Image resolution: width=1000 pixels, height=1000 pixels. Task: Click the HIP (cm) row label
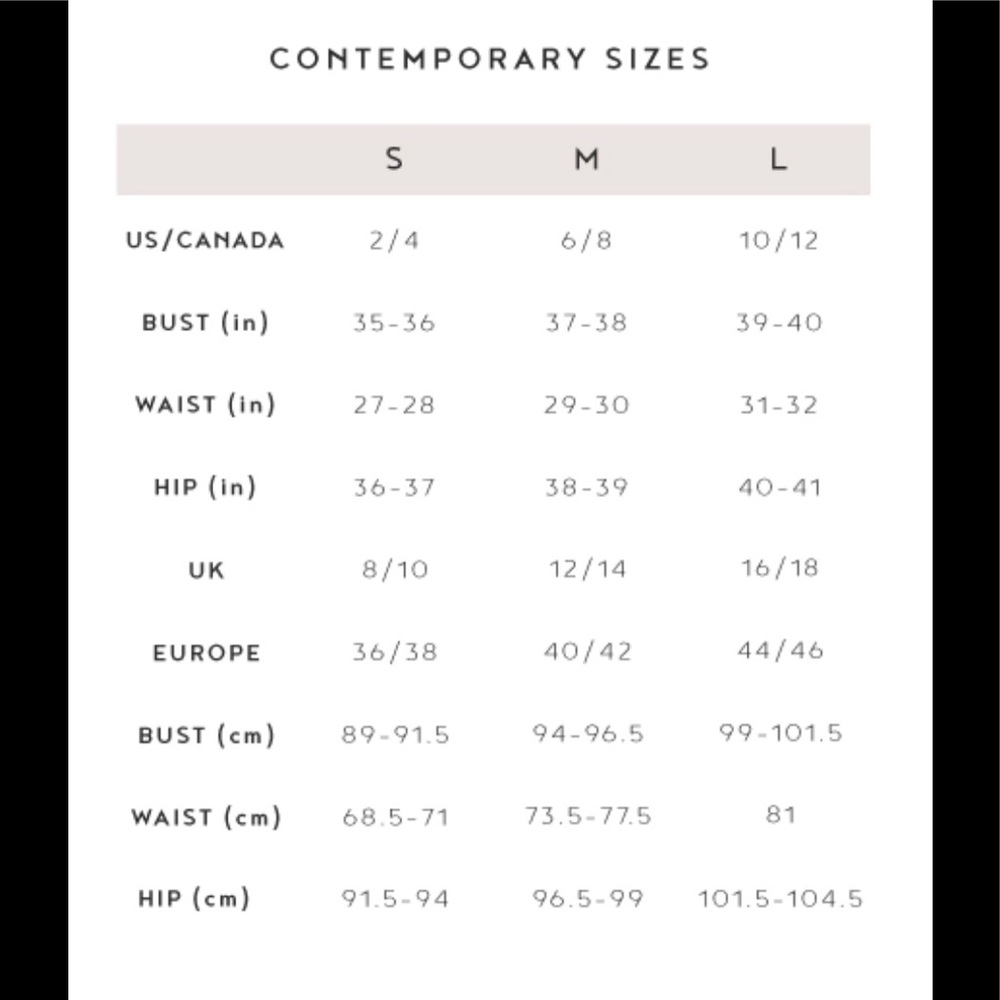(x=195, y=899)
